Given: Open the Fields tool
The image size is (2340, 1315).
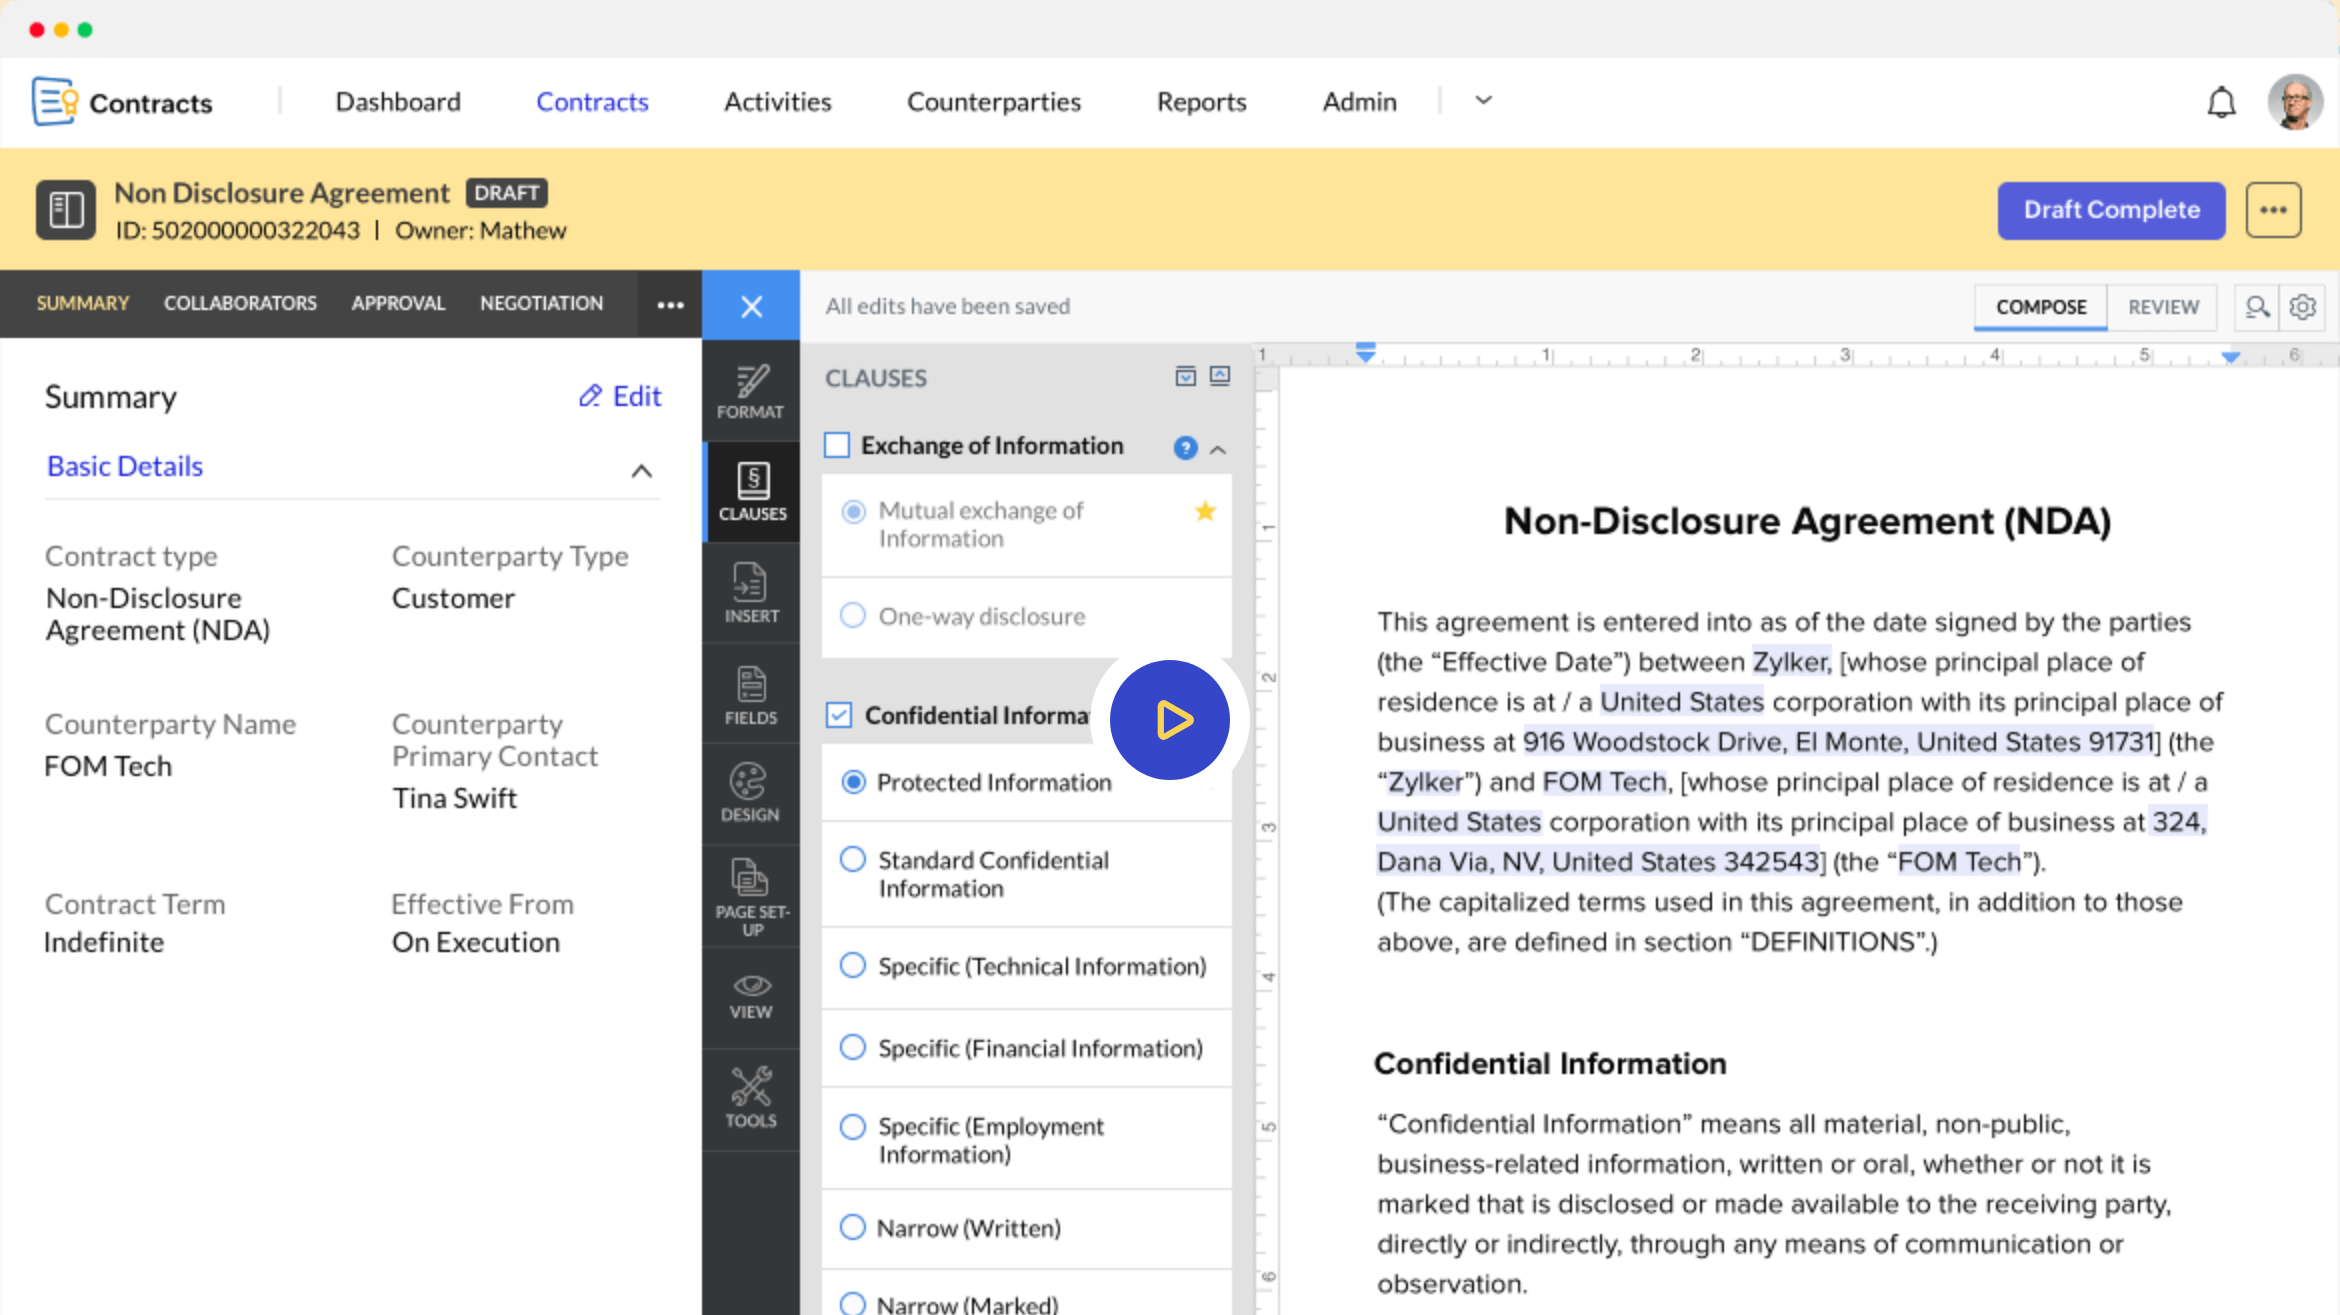Looking at the screenshot, I should (x=751, y=695).
